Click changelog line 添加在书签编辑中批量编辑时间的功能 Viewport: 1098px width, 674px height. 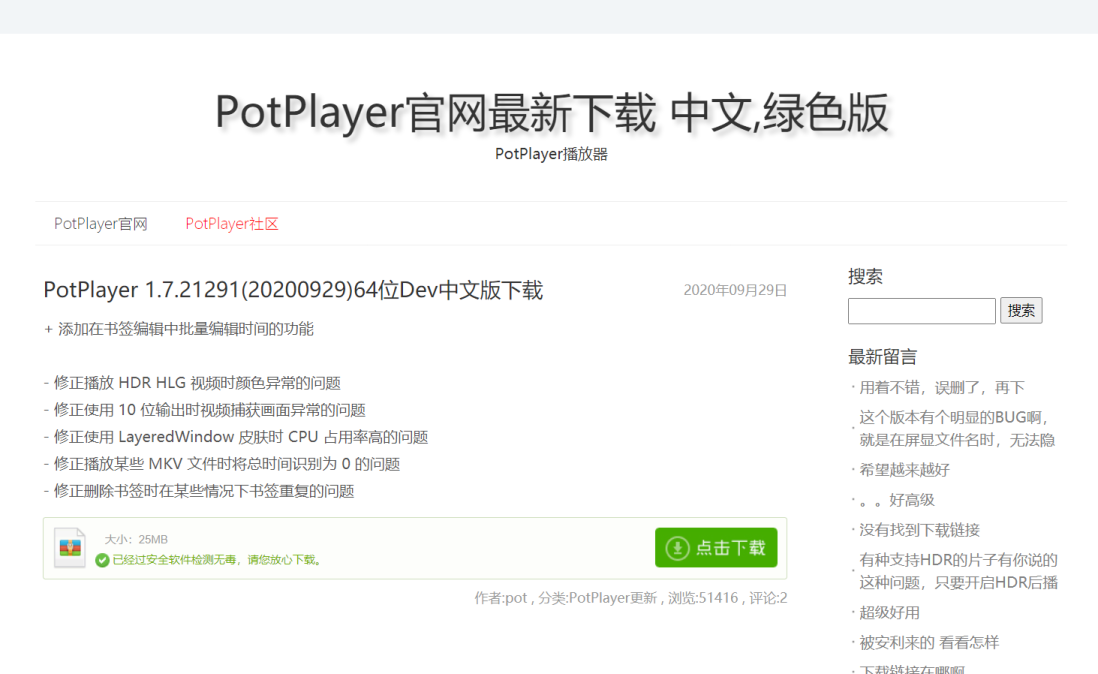pyautogui.click(x=179, y=329)
